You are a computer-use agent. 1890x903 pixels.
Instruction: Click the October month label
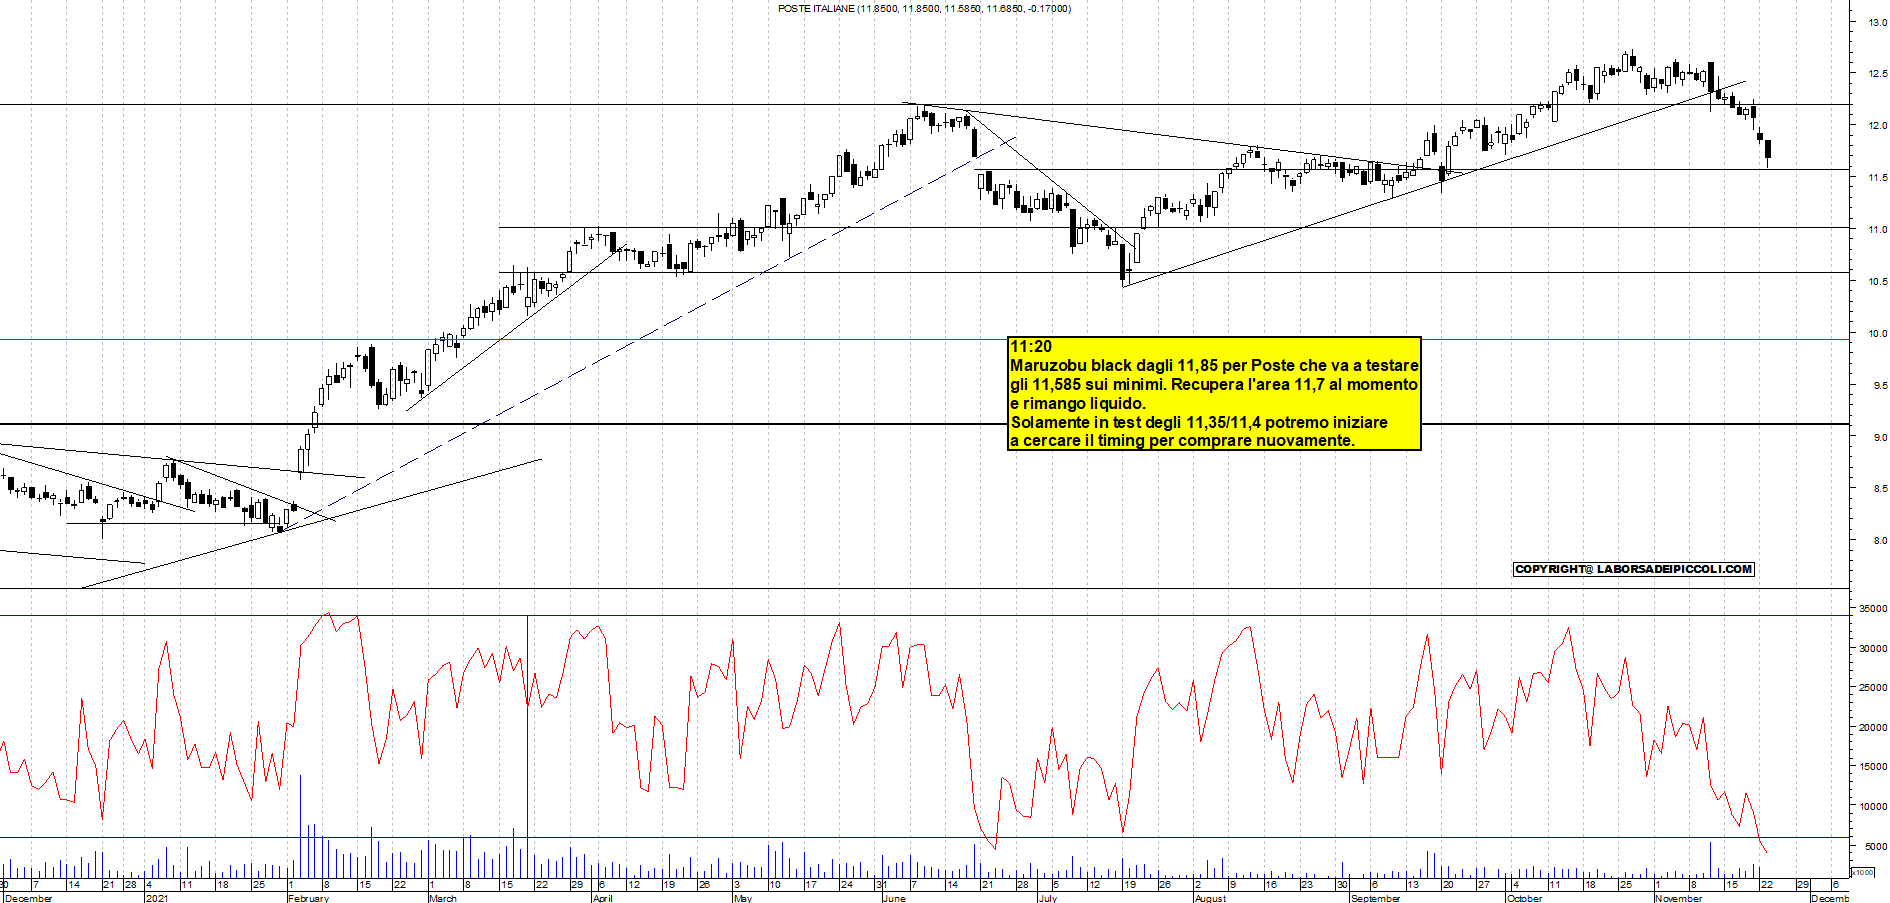click(x=1524, y=898)
